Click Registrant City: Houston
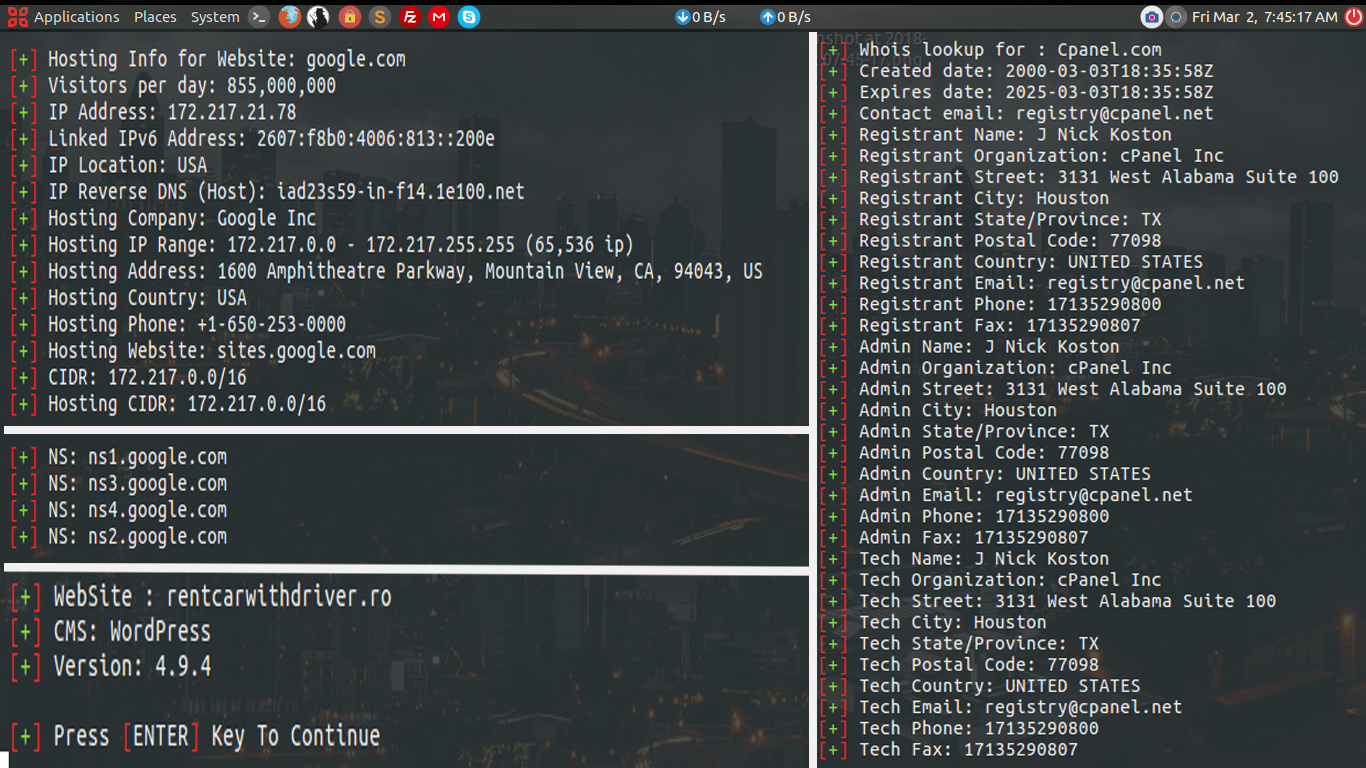The width and height of the screenshot is (1366, 768). click(965, 198)
